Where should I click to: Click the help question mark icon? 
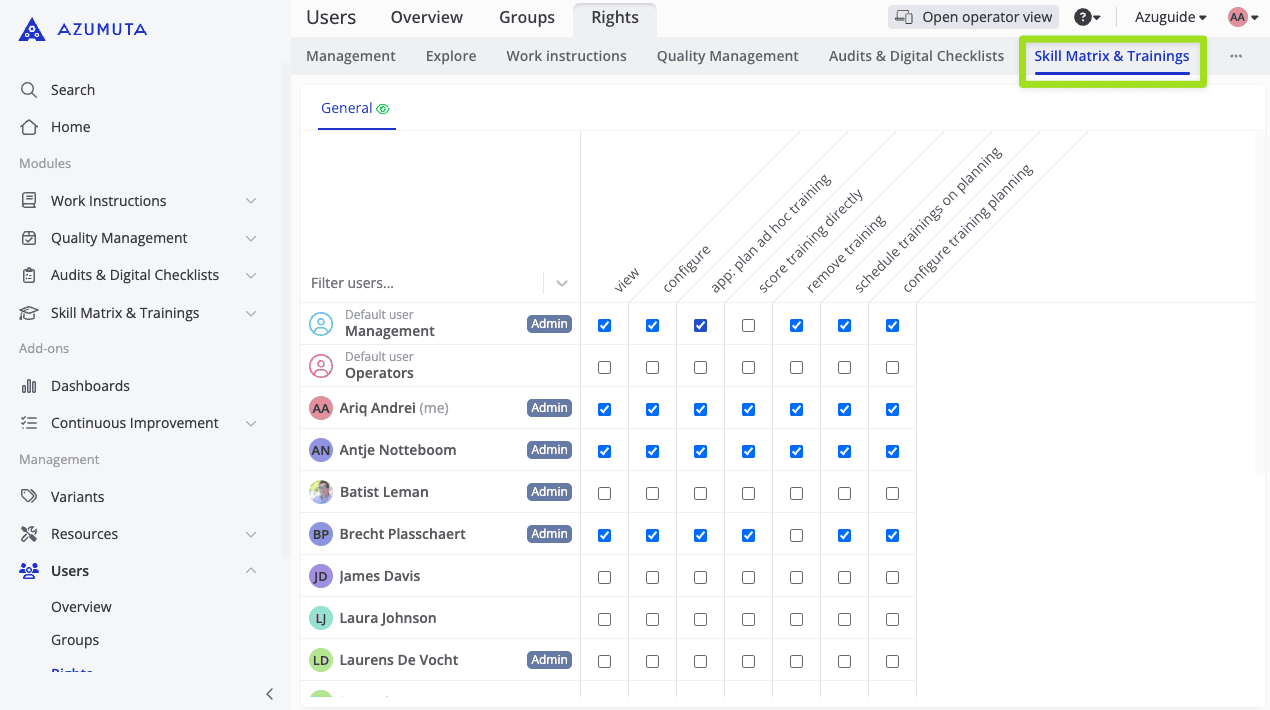(1082, 17)
